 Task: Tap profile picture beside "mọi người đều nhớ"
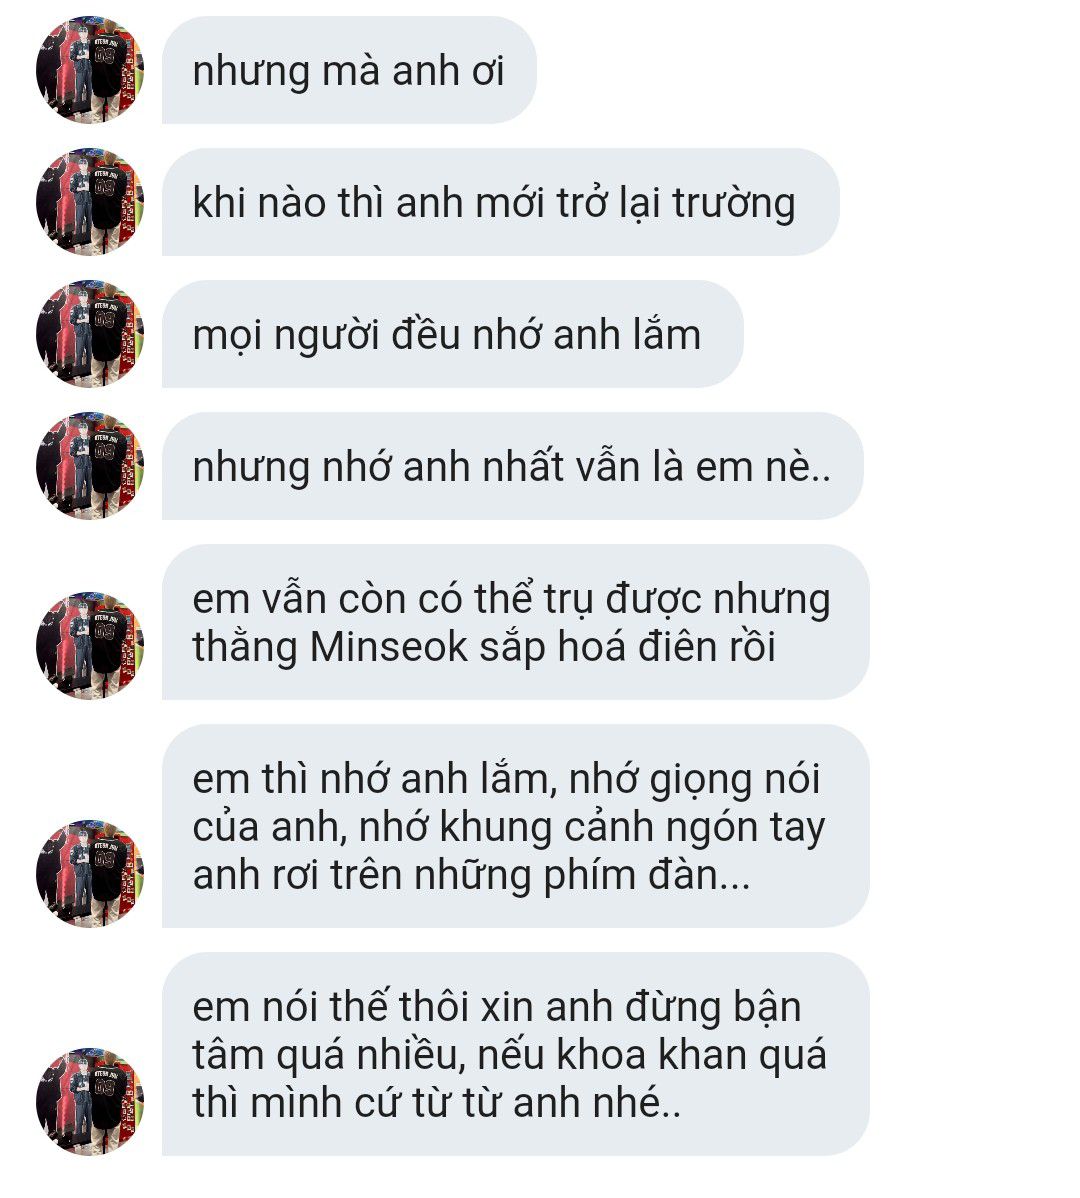click(x=89, y=334)
